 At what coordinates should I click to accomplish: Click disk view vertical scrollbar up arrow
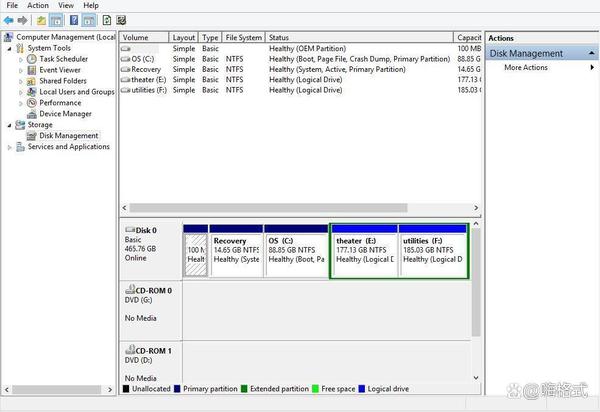coord(476,223)
